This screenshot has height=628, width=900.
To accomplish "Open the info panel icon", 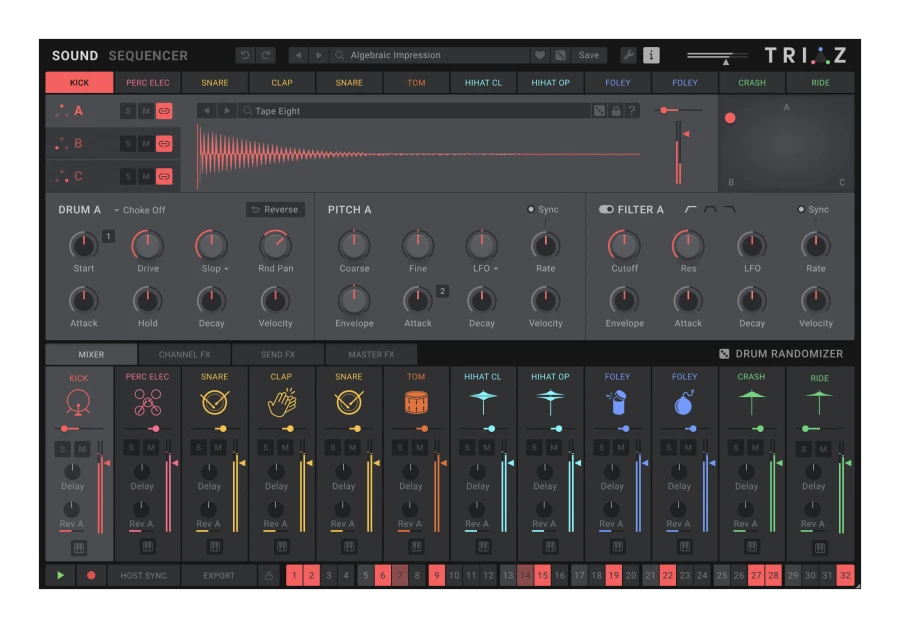I will [651, 55].
